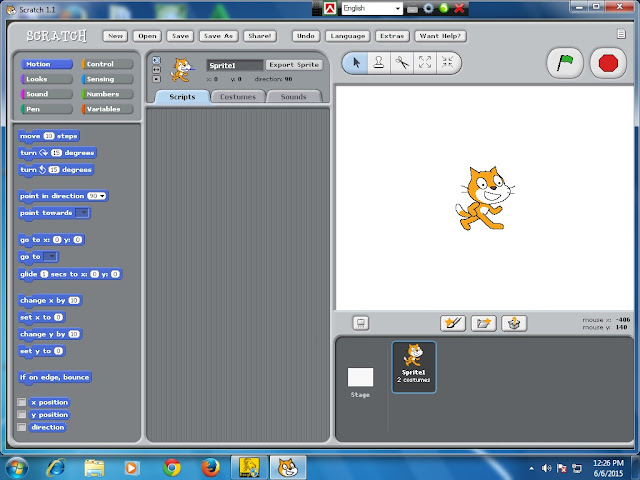Set rotation style to can rotate
The height and width of the screenshot is (480, 640).
[157, 60]
